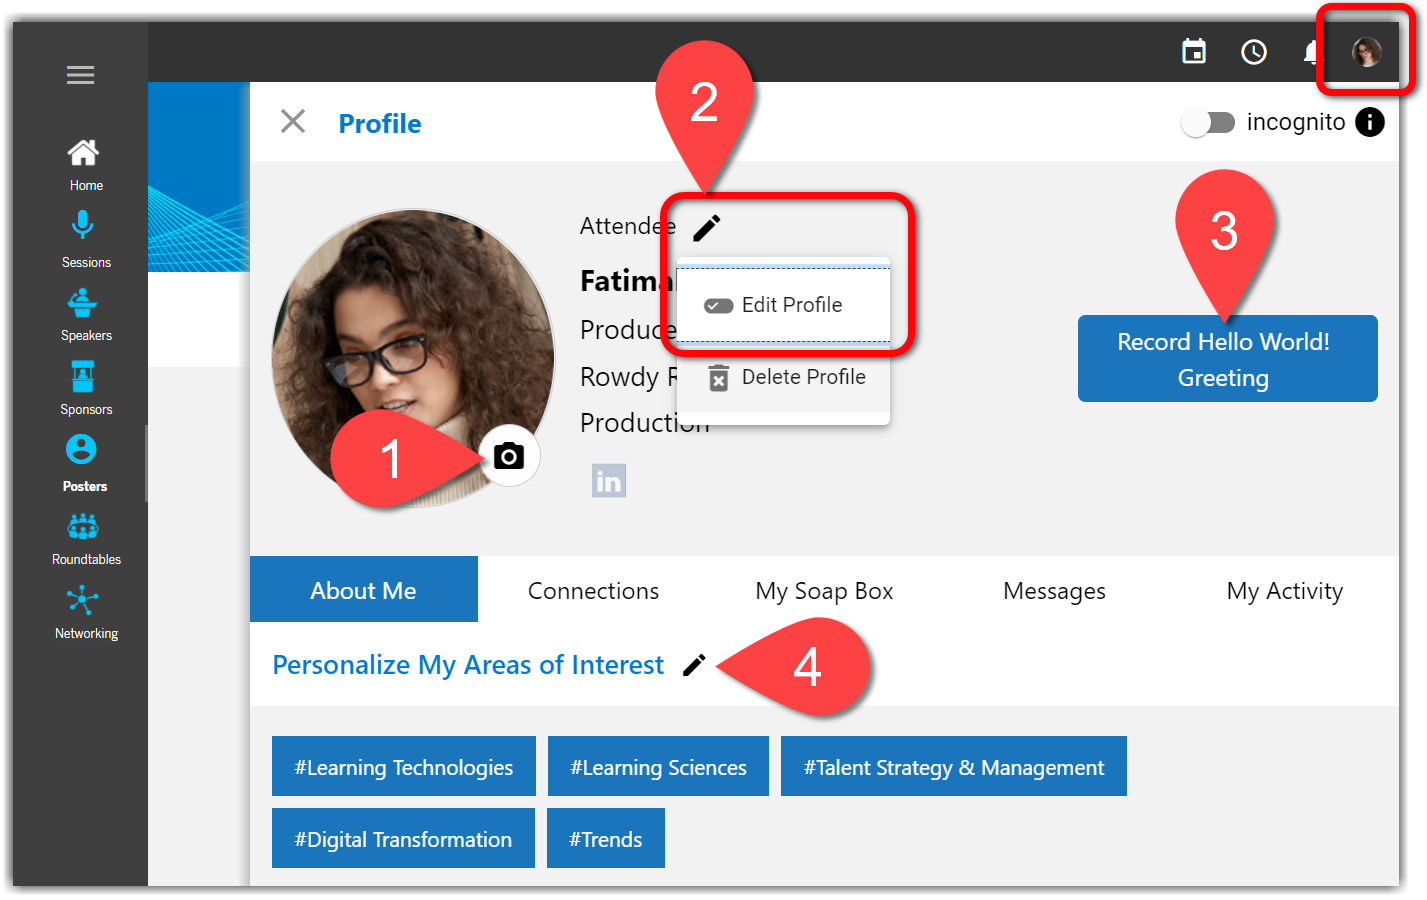Click the pencil icon beside Attendee
The height and width of the screenshot is (900, 1427).
click(x=707, y=228)
